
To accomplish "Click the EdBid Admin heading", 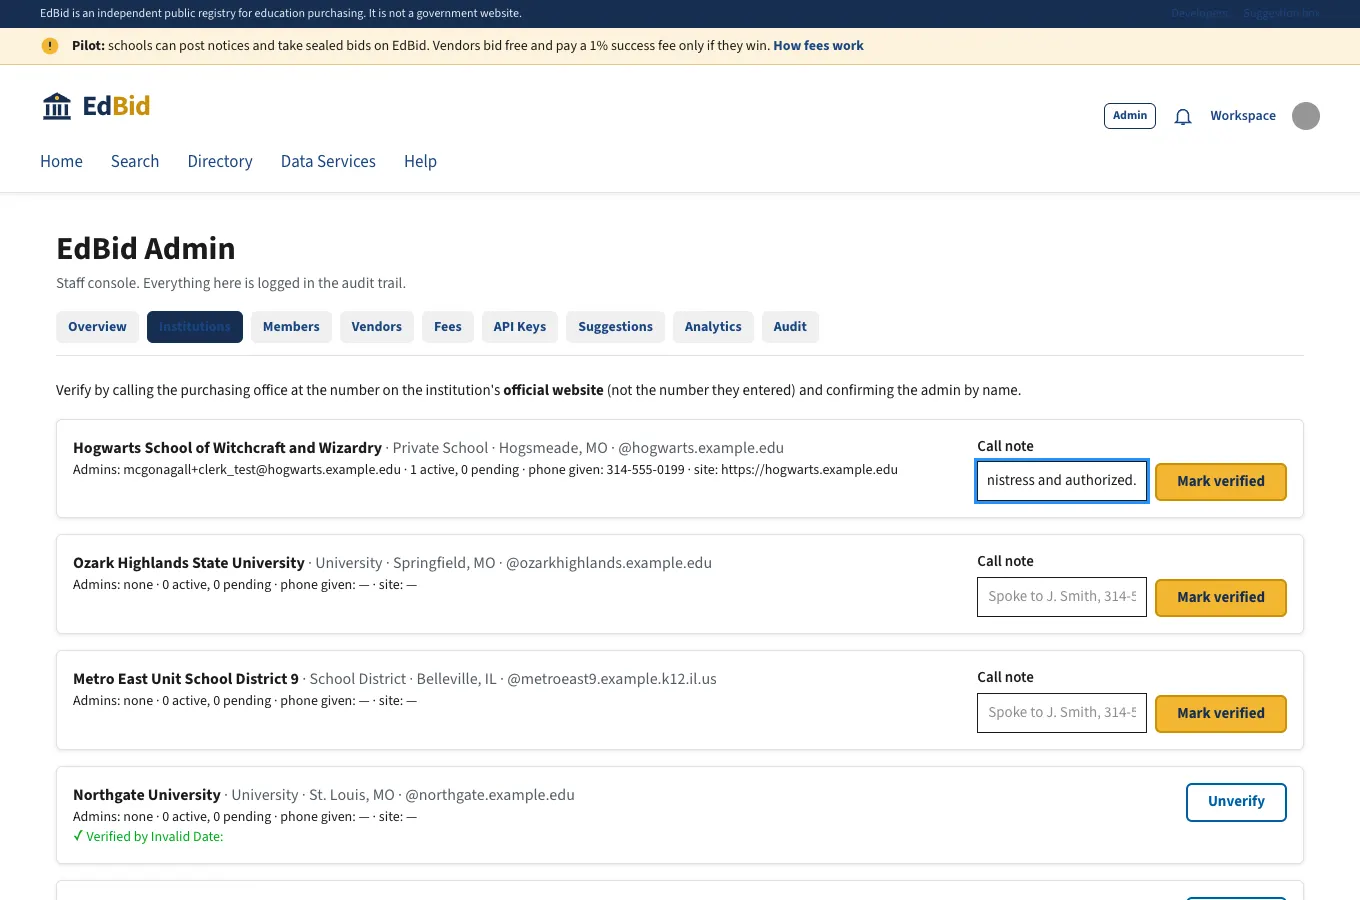I will 146,248.
